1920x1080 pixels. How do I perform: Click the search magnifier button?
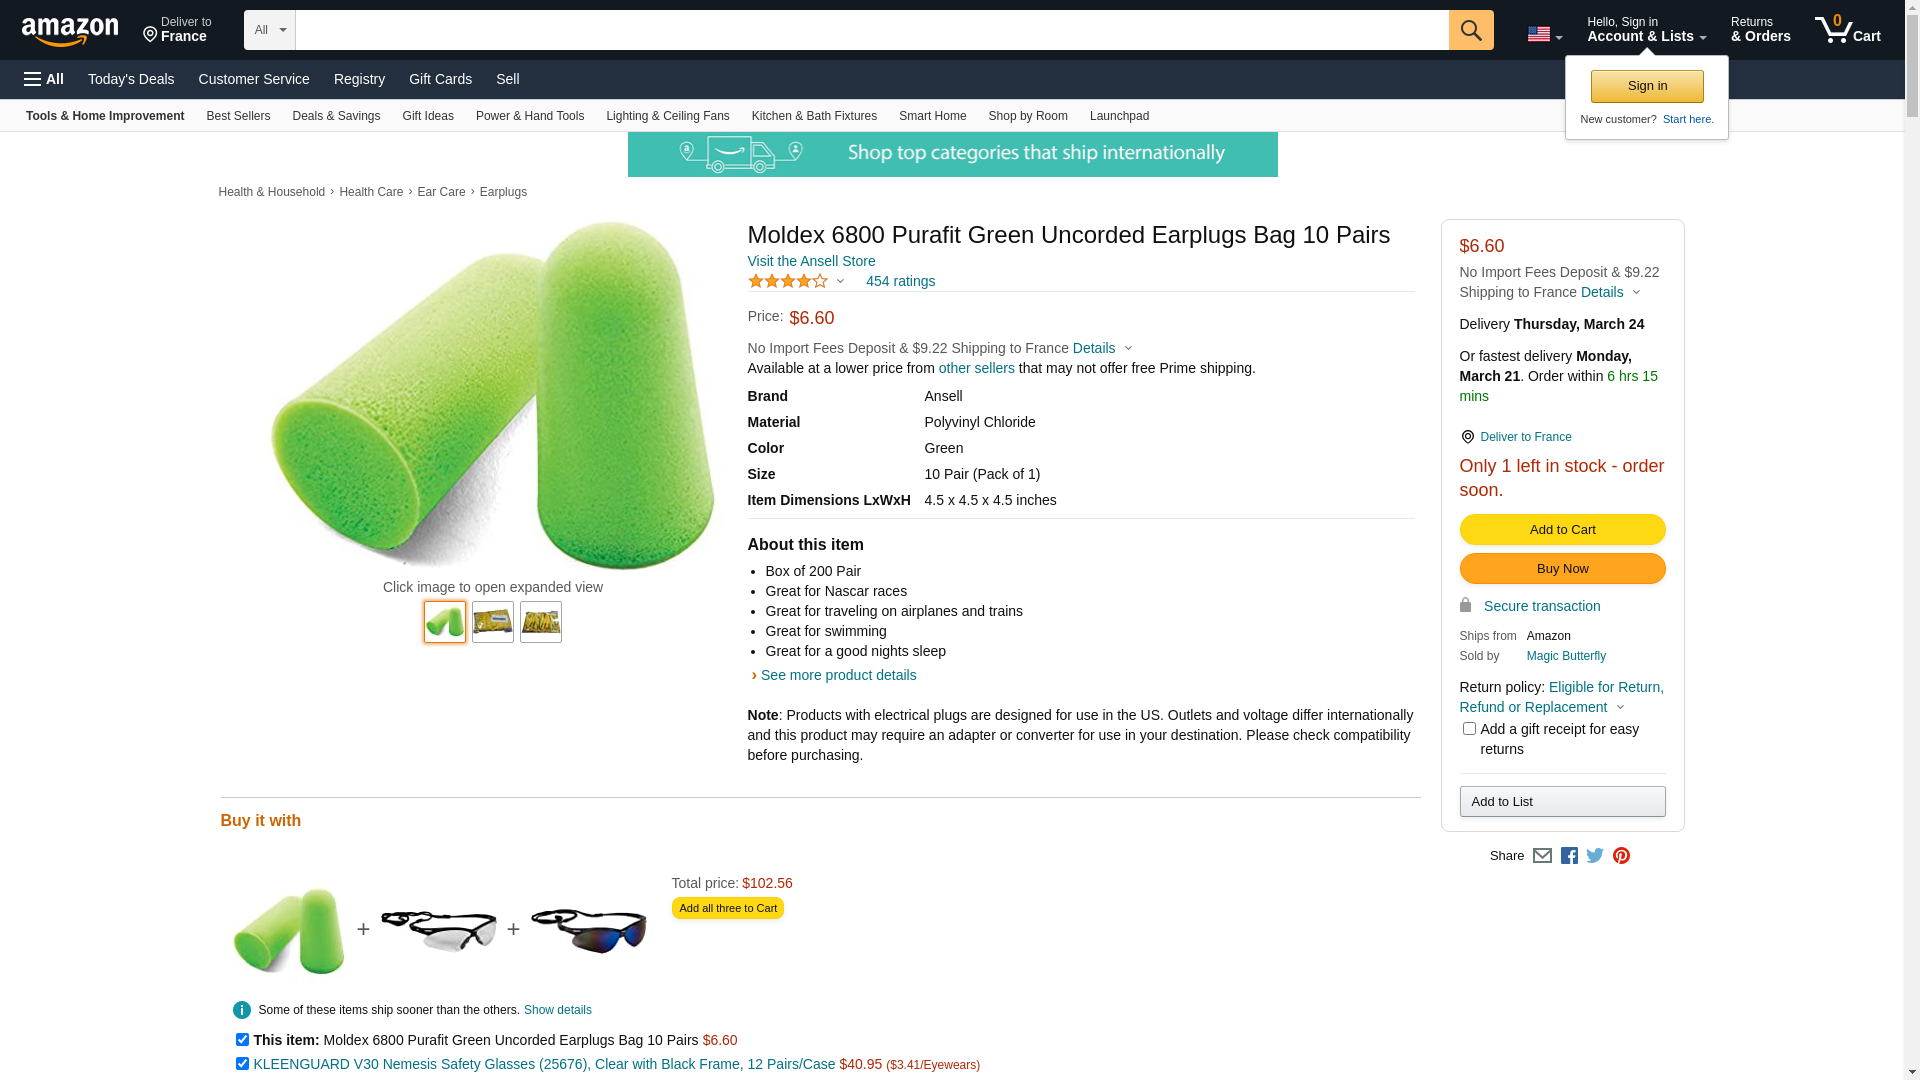tap(1470, 30)
